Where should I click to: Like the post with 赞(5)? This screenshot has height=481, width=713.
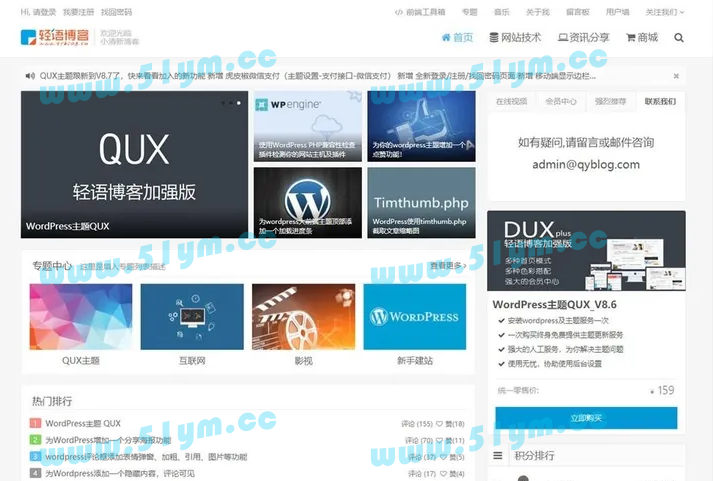[x=452, y=457]
